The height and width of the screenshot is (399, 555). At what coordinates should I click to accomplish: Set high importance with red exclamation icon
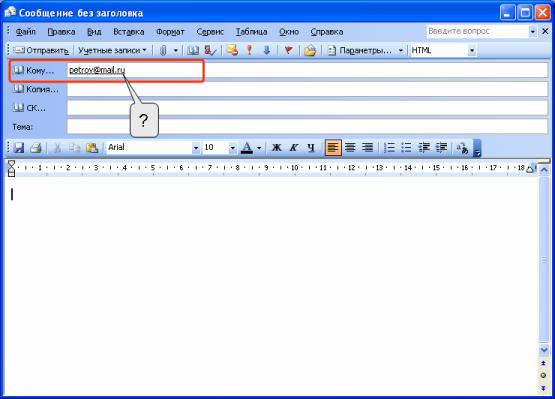click(250, 50)
